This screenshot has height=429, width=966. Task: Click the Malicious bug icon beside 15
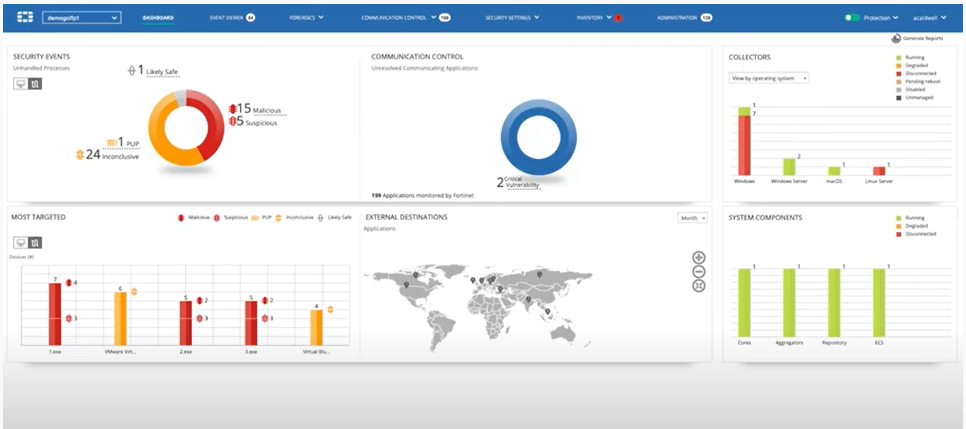pyautogui.click(x=232, y=108)
